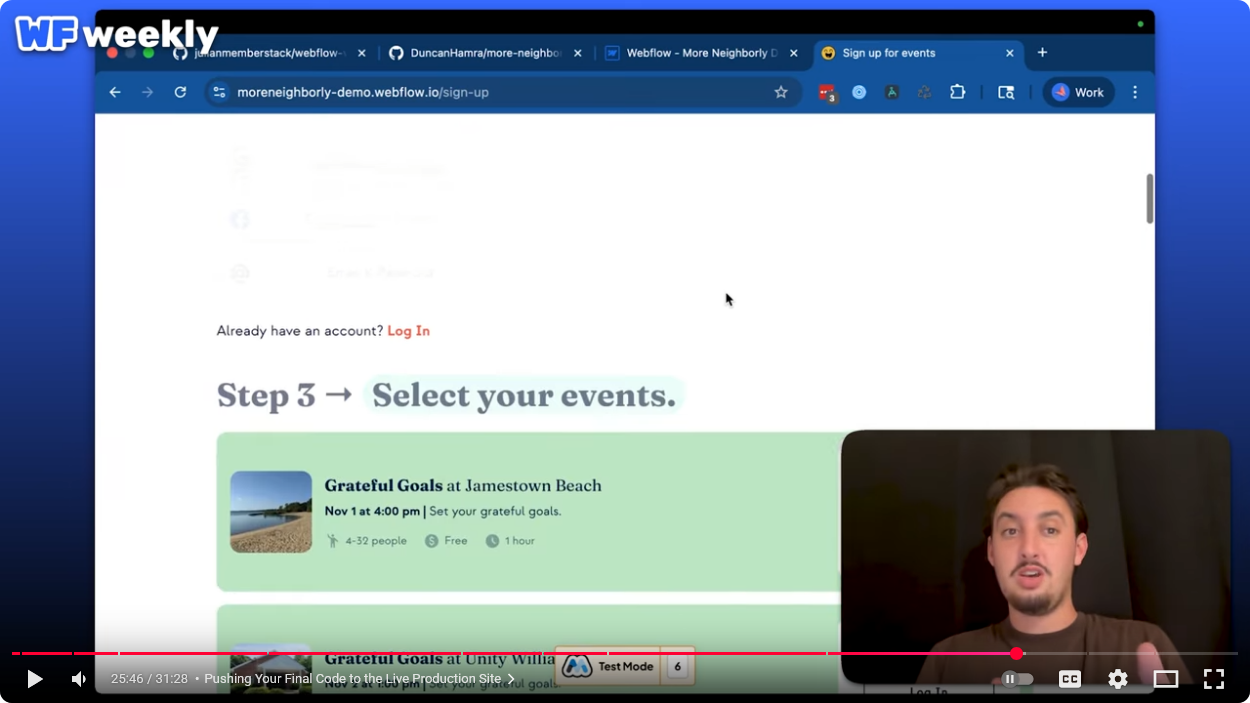The image size is (1250, 703).
Task: Enter fullscreen mode
Action: (x=1214, y=679)
